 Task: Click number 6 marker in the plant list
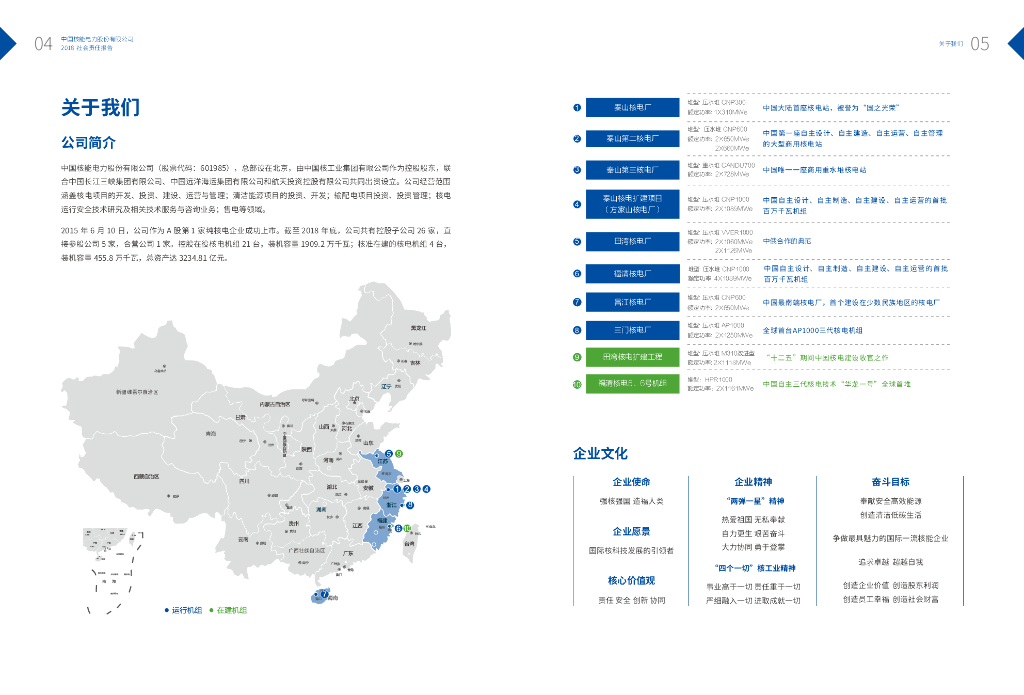[577, 273]
